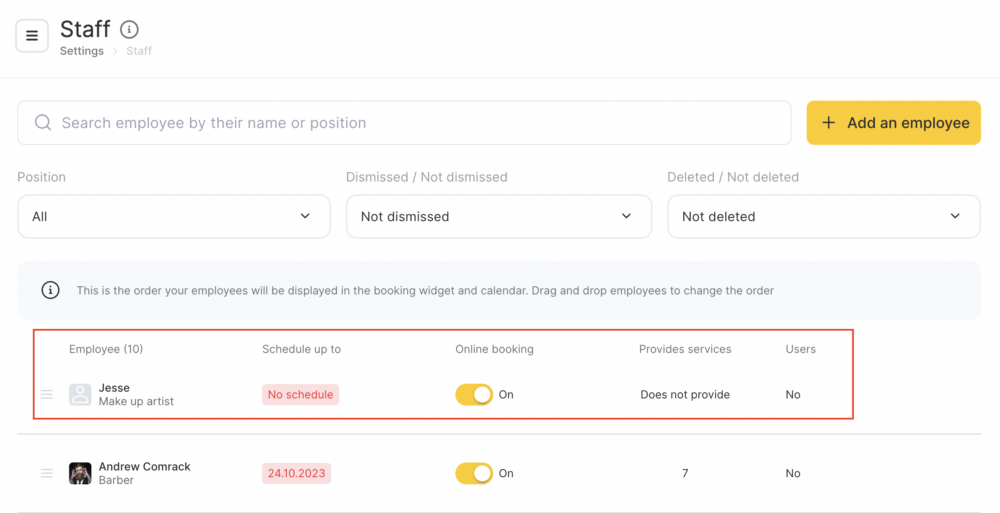The width and height of the screenshot is (1000, 513).
Task: Open the hamburger menu button
Action: tap(32, 36)
